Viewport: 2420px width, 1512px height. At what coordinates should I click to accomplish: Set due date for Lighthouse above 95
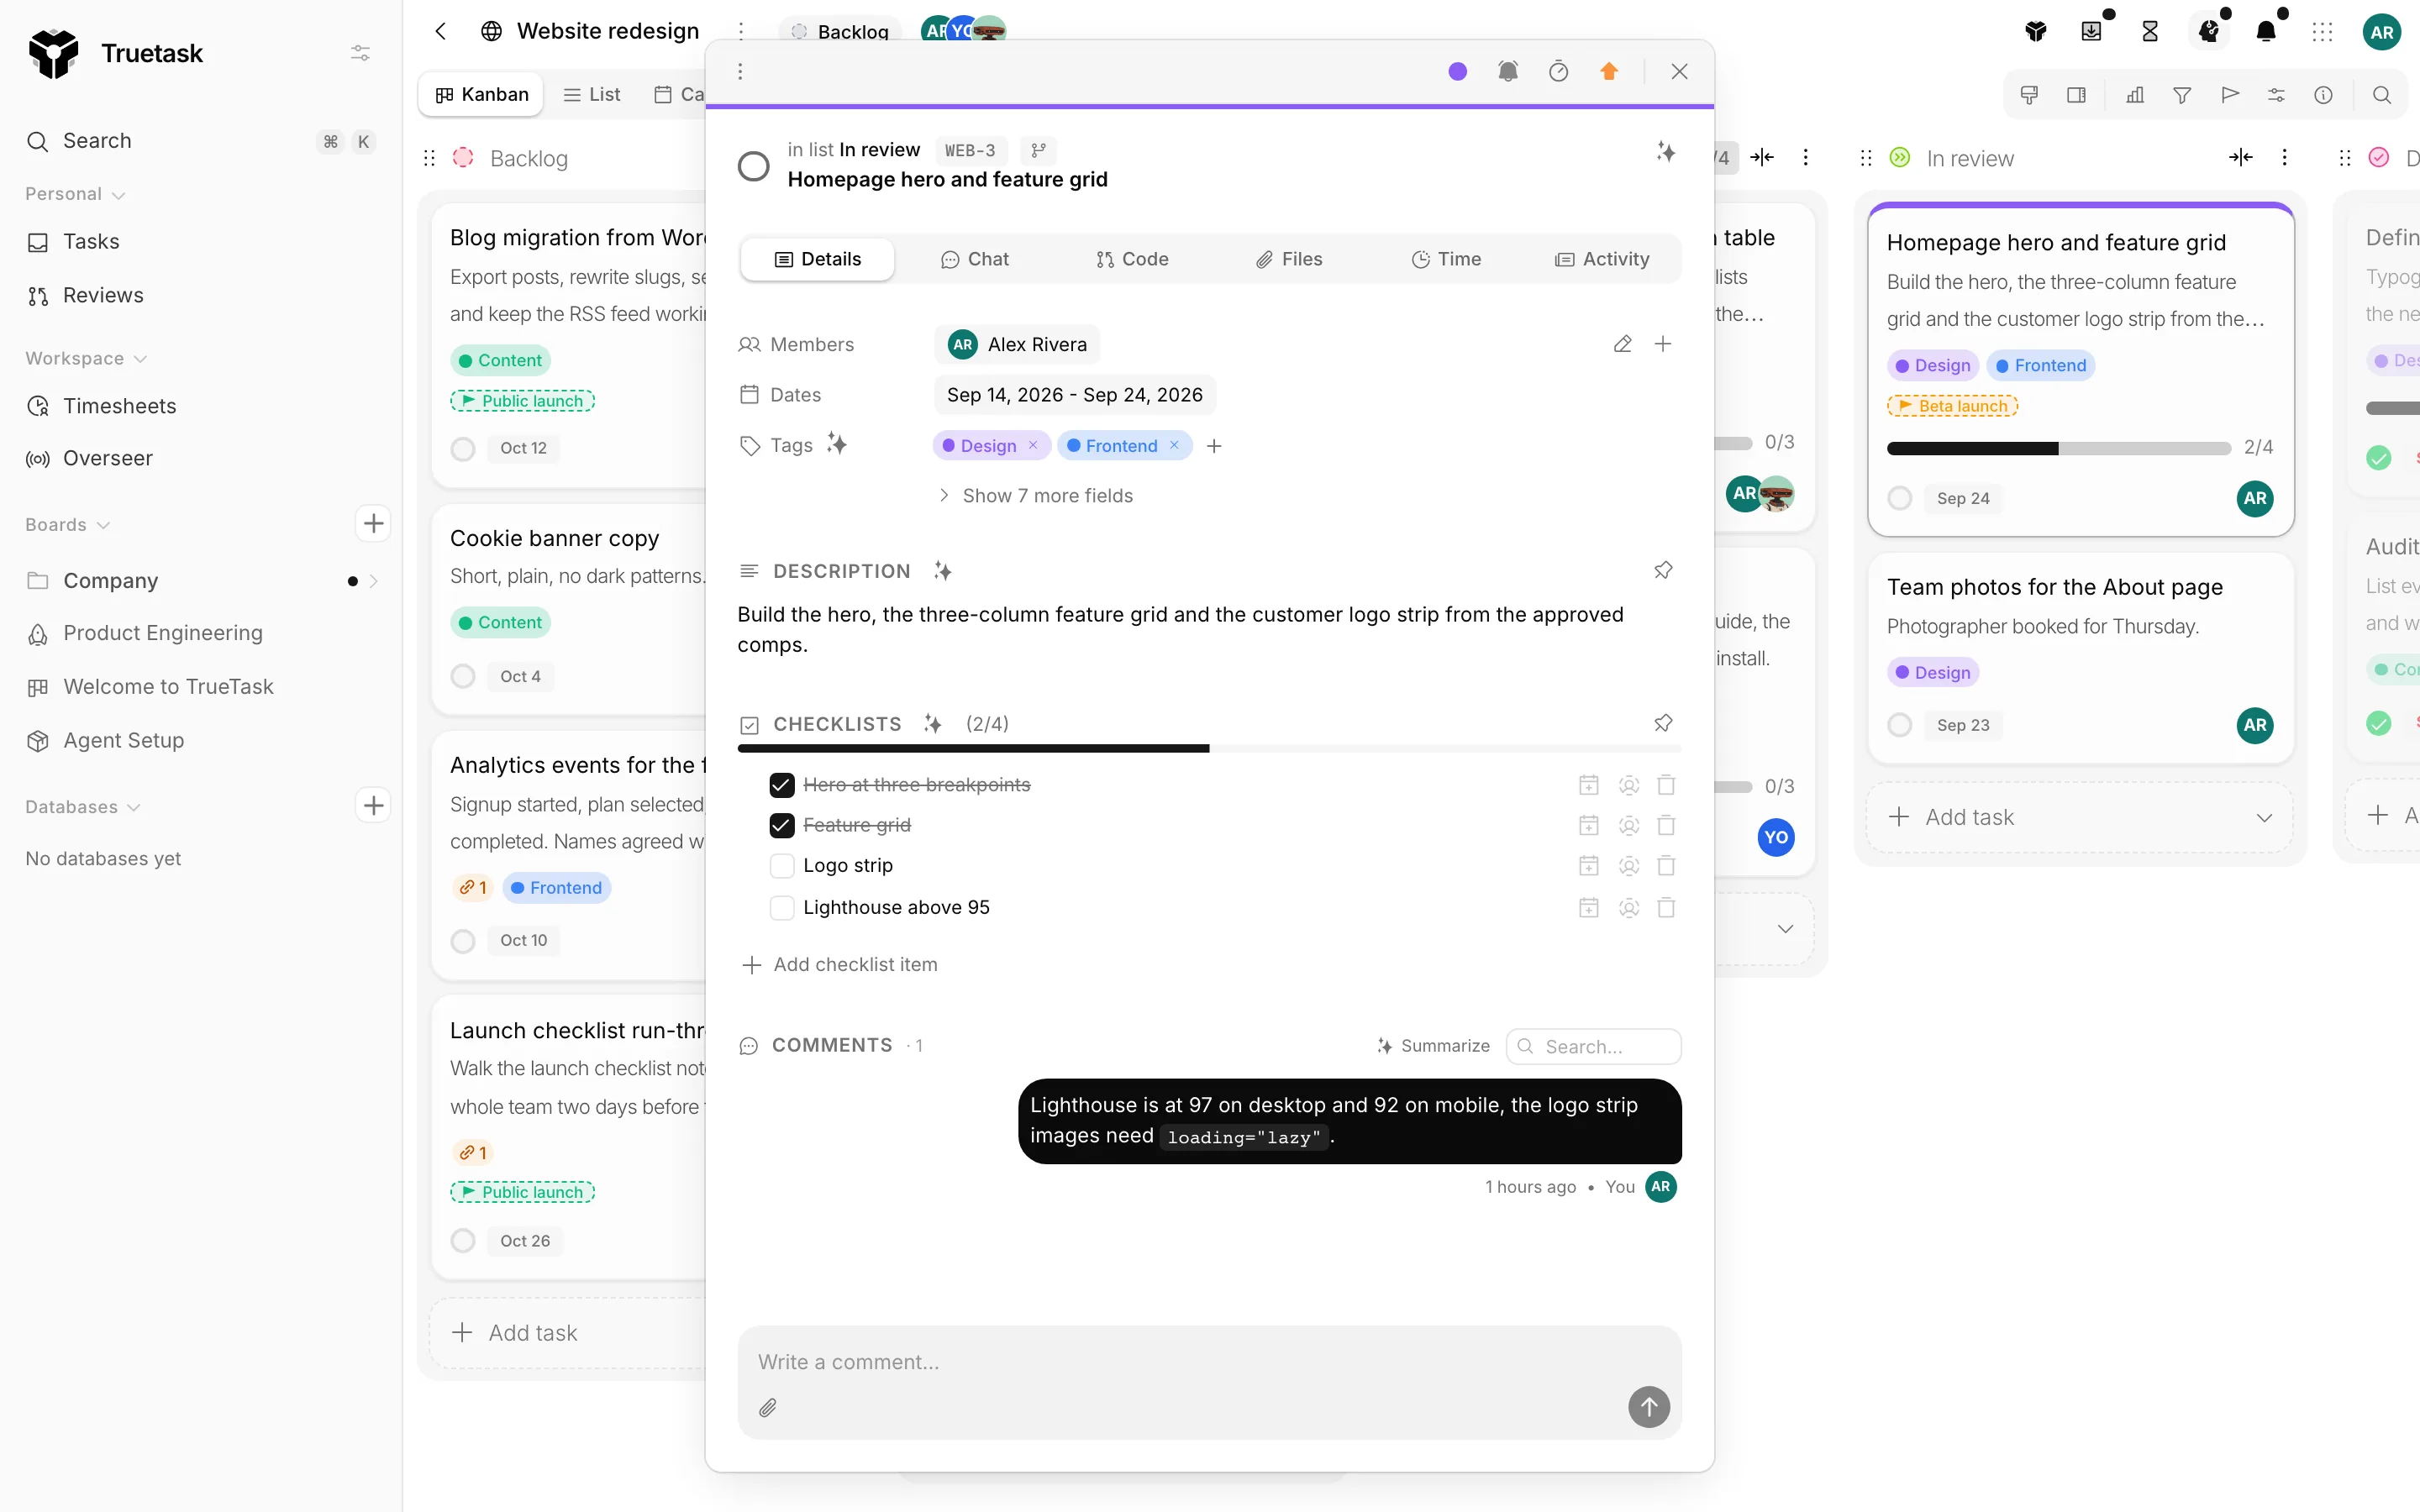coord(1588,907)
